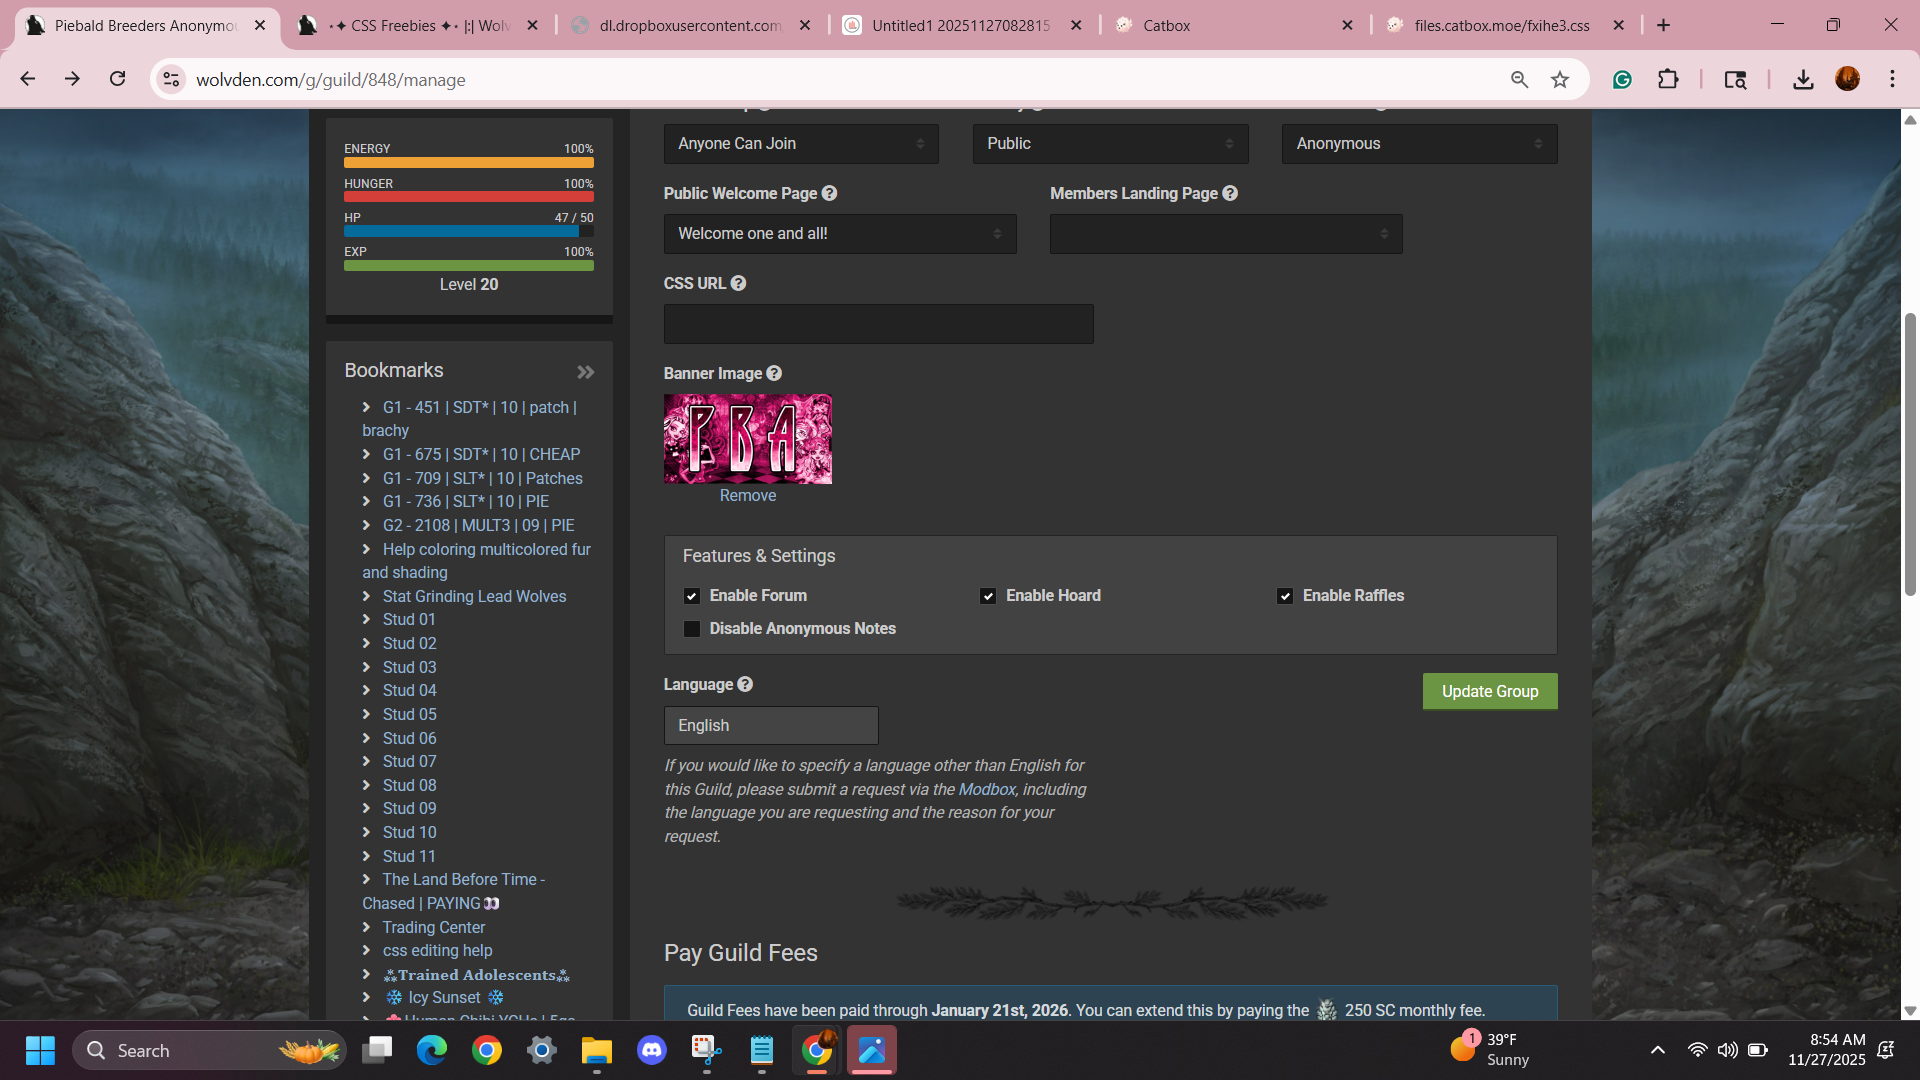
Task: Click inside the CSS URL text field
Action: [x=878, y=324]
